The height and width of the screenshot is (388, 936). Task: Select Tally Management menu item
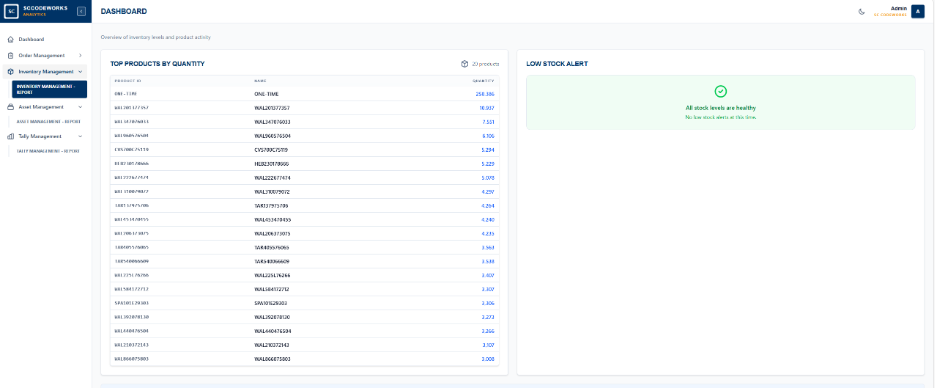[45, 136]
